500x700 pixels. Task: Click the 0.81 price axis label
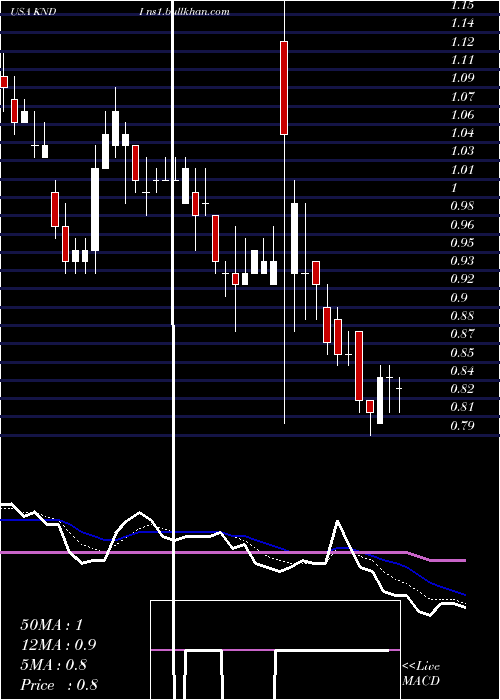(462, 407)
